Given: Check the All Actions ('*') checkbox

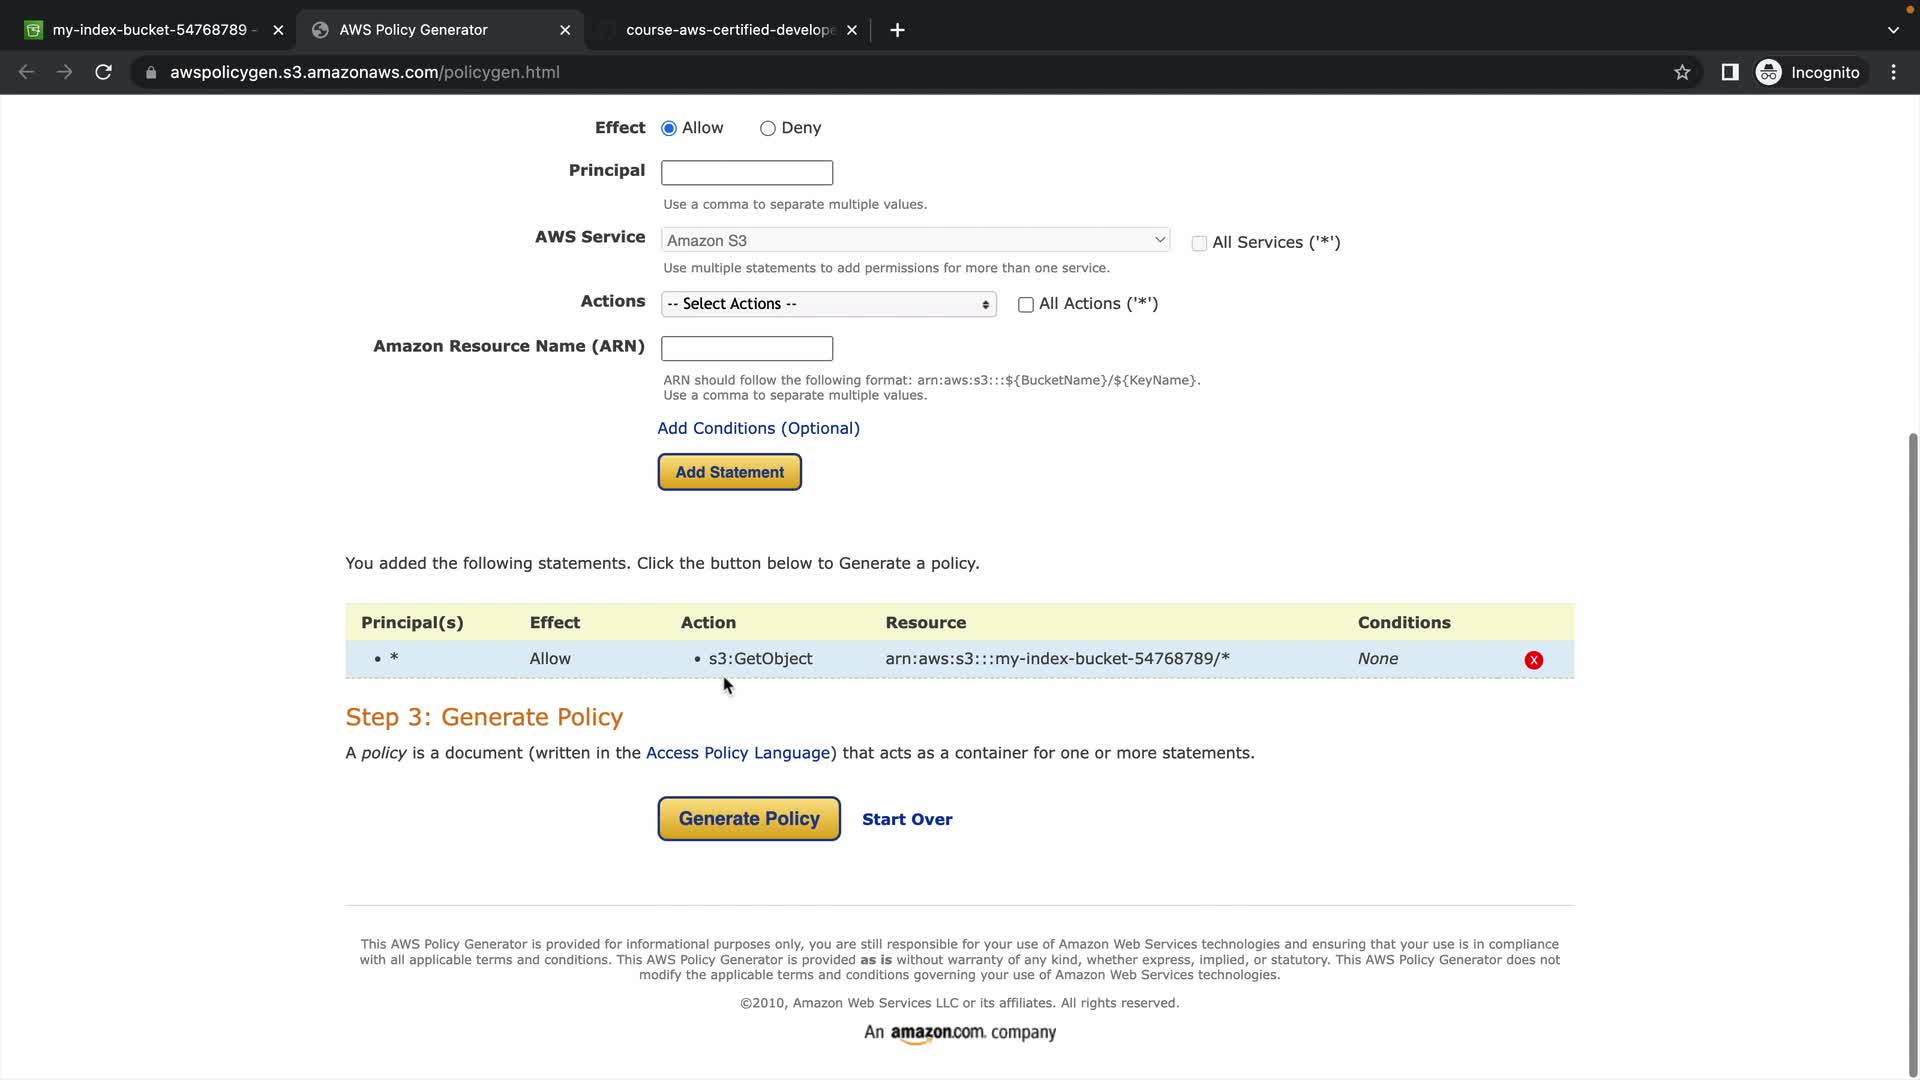Looking at the screenshot, I should (1025, 305).
